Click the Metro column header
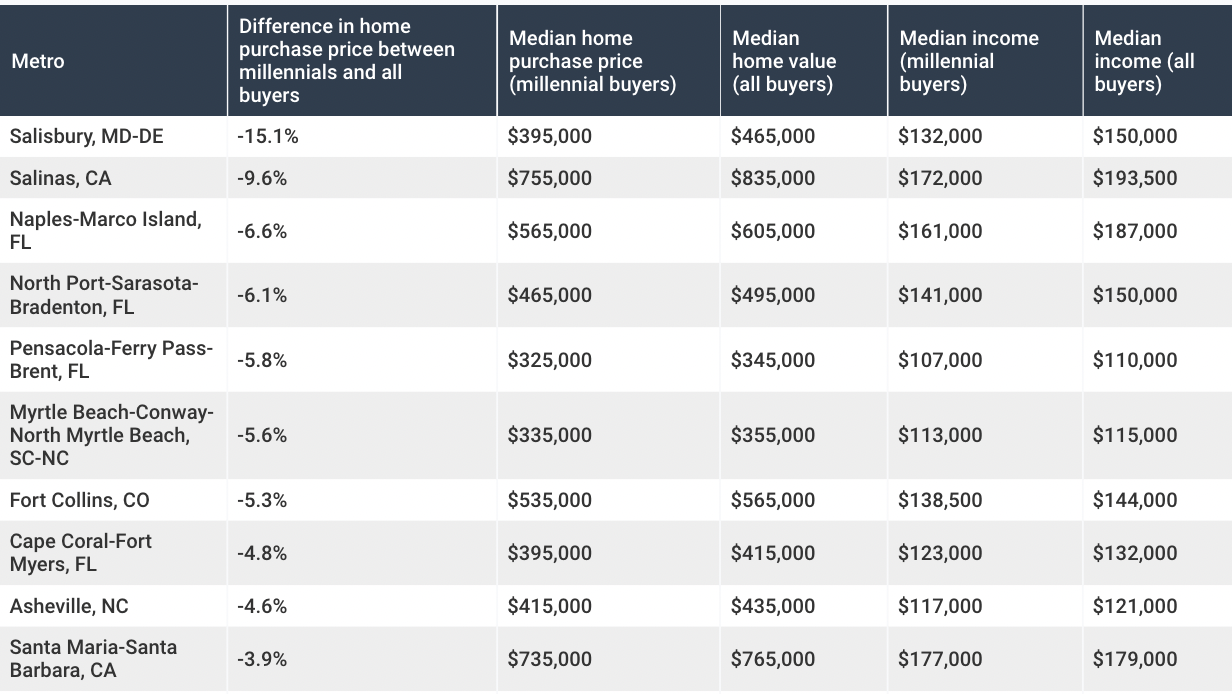This screenshot has width=1232, height=694. pos(37,61)
